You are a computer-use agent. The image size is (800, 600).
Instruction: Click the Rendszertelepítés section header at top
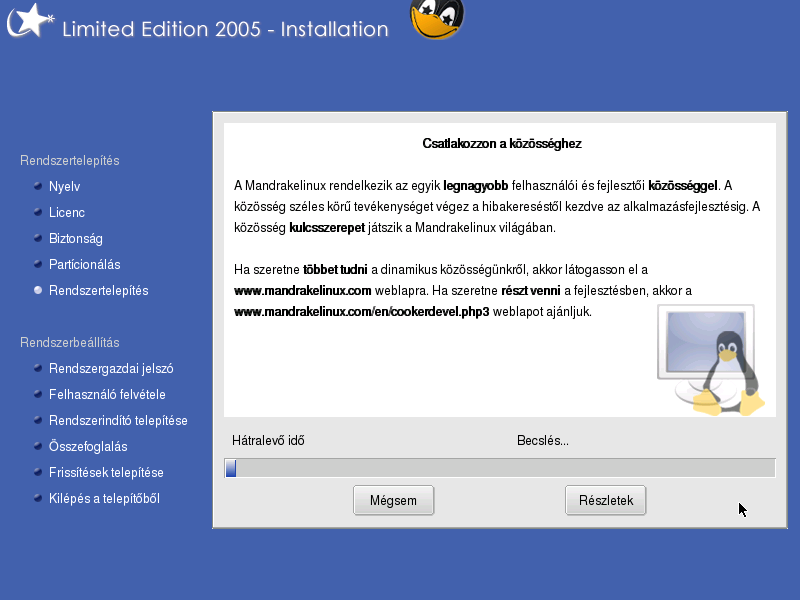(70, 160)
